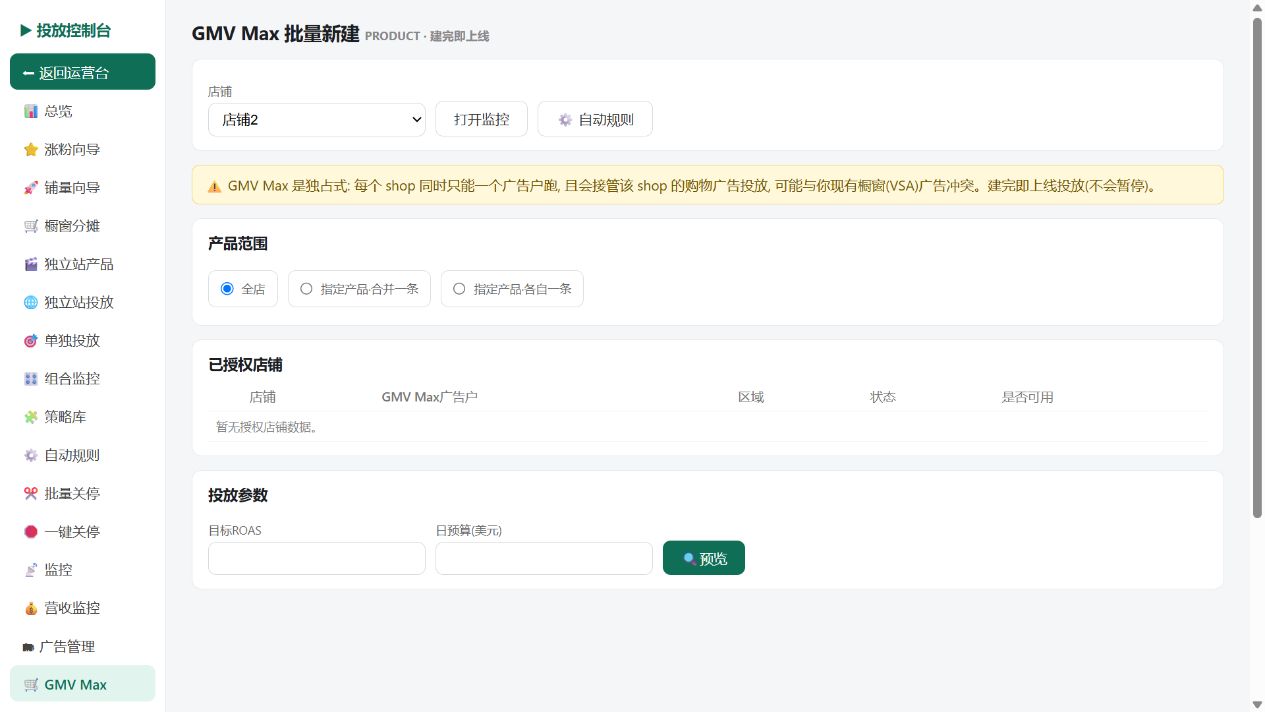Viewport: 1265px width, 712px height.
Task: Click the clapperboard icon beside 独立站产品
Action: point(30,264)
